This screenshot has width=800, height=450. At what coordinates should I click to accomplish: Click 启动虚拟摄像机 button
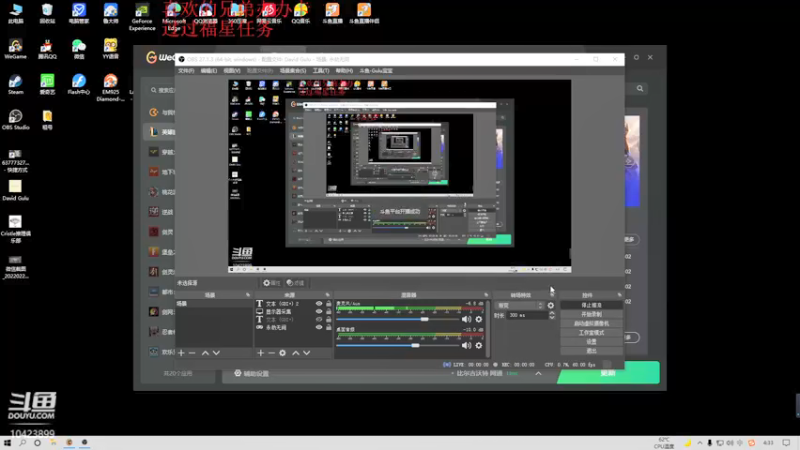coord(591,323)
